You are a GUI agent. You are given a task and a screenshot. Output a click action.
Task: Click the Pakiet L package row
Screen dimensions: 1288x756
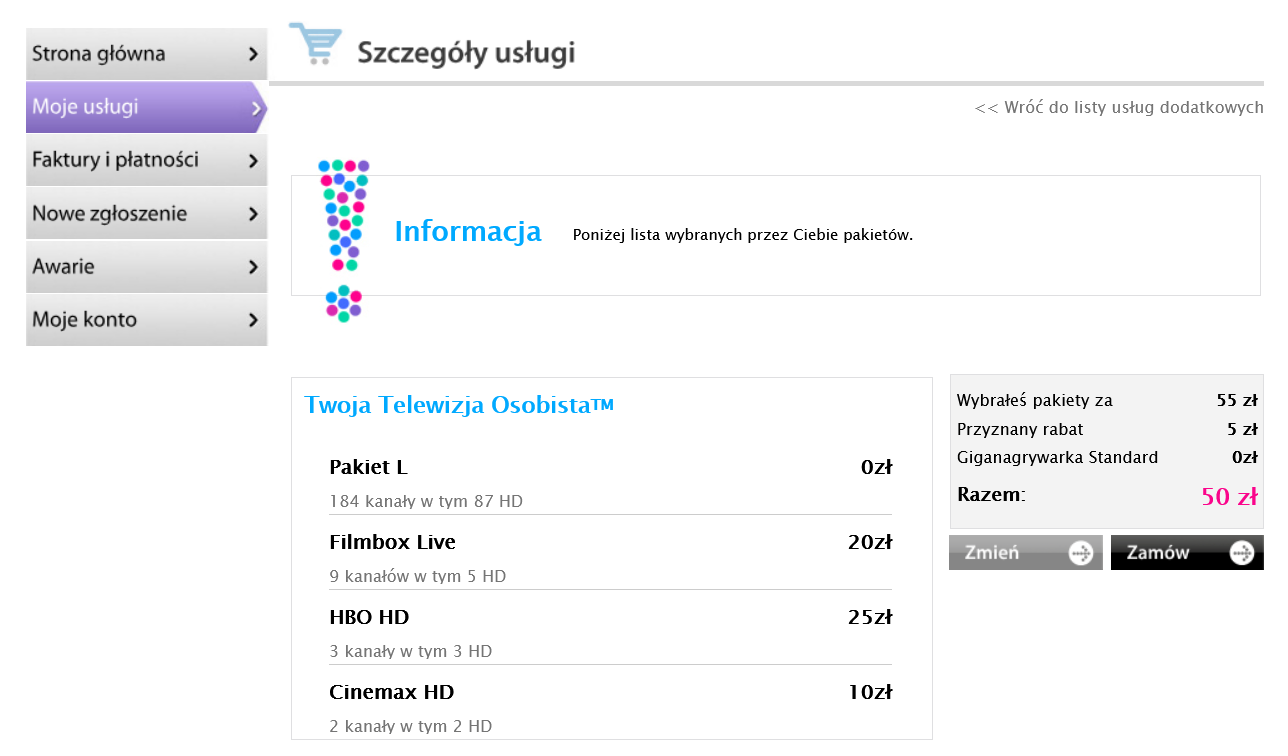point(610,482)
